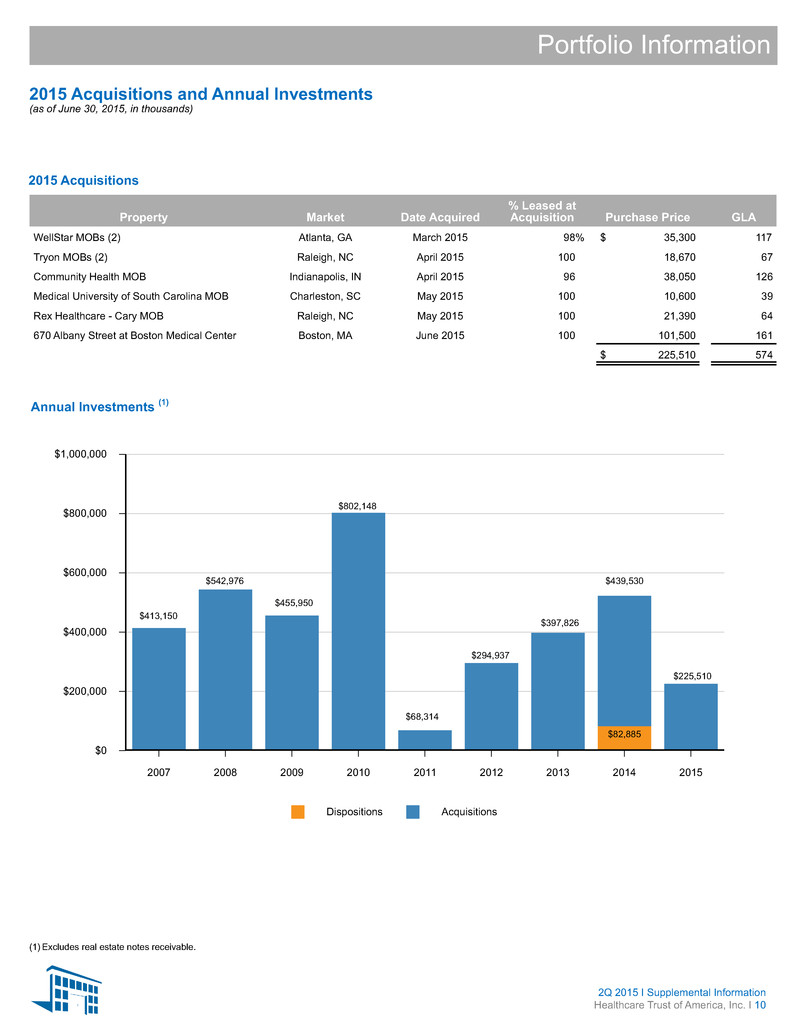Select '670 Albany Street at Boston Medical Center'

point(134,336)
